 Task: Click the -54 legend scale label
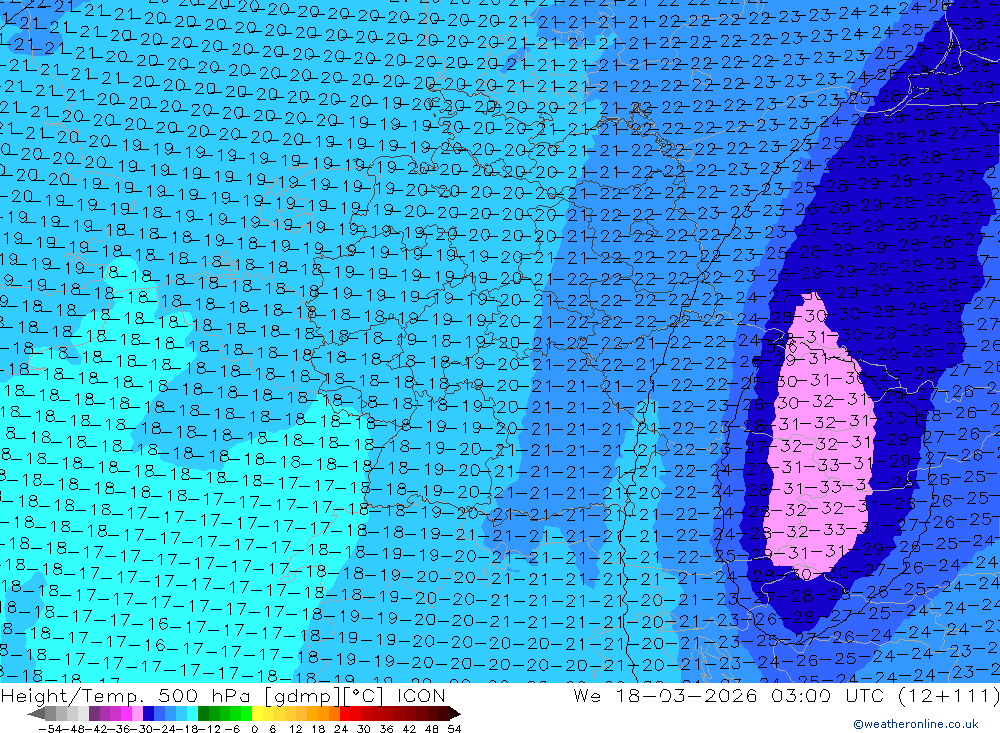point(50,729)
